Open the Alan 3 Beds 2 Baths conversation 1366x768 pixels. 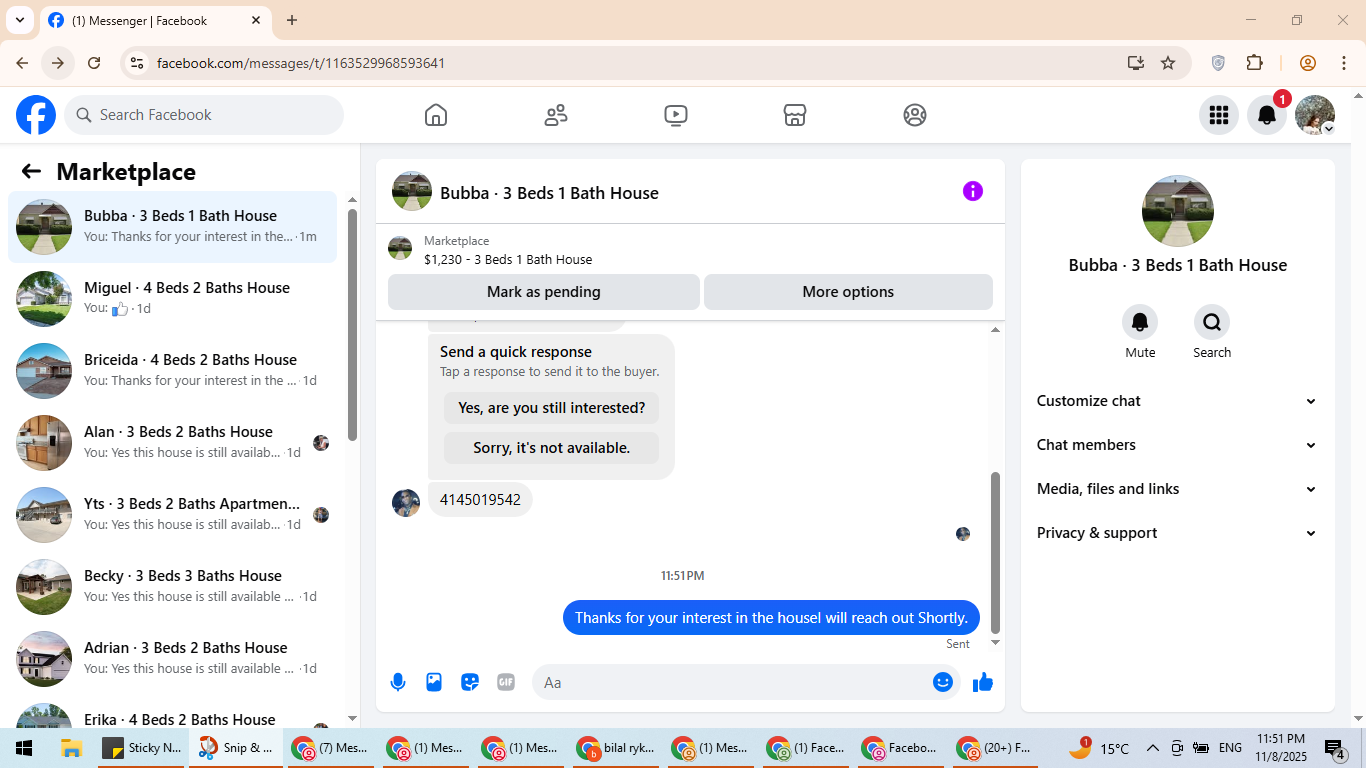(172, 443)
